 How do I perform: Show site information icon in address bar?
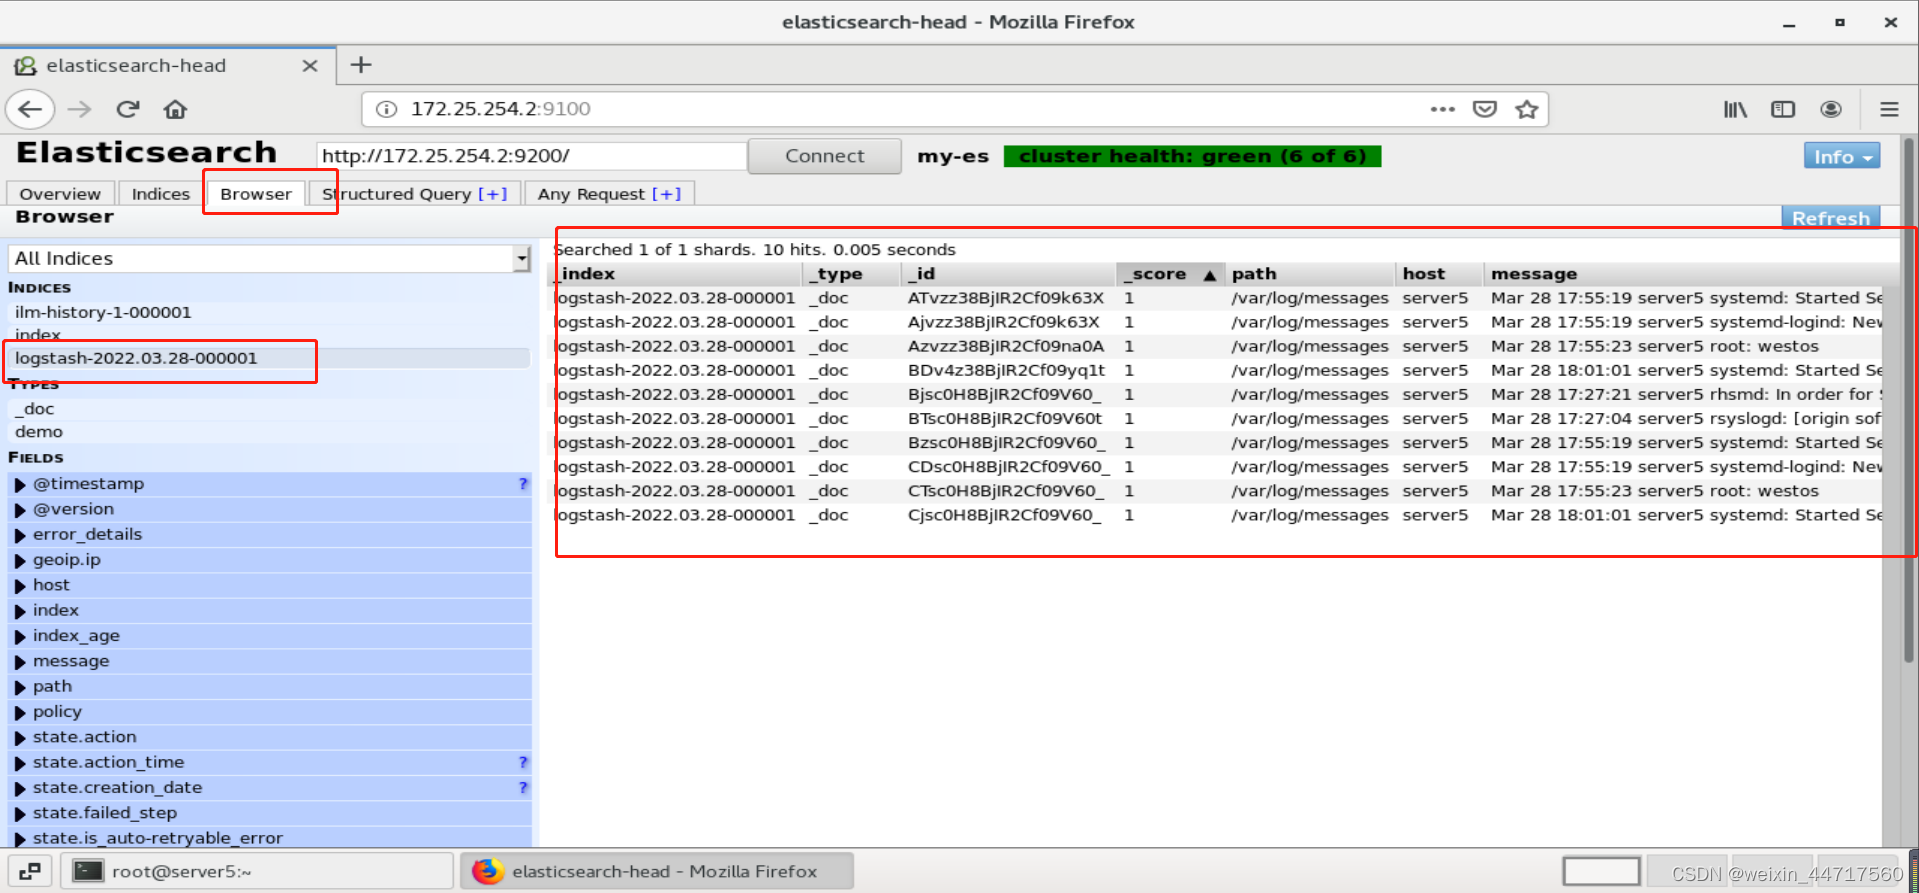point(386,109)
